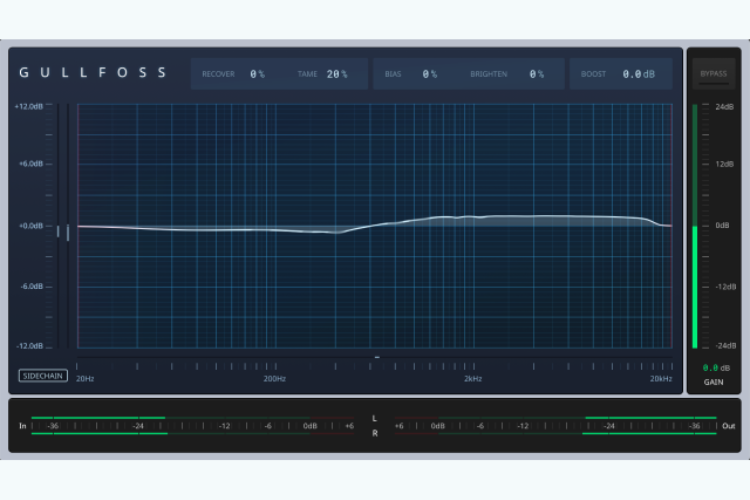Click the GULLFOSS logo text

[x=92, y=73]
